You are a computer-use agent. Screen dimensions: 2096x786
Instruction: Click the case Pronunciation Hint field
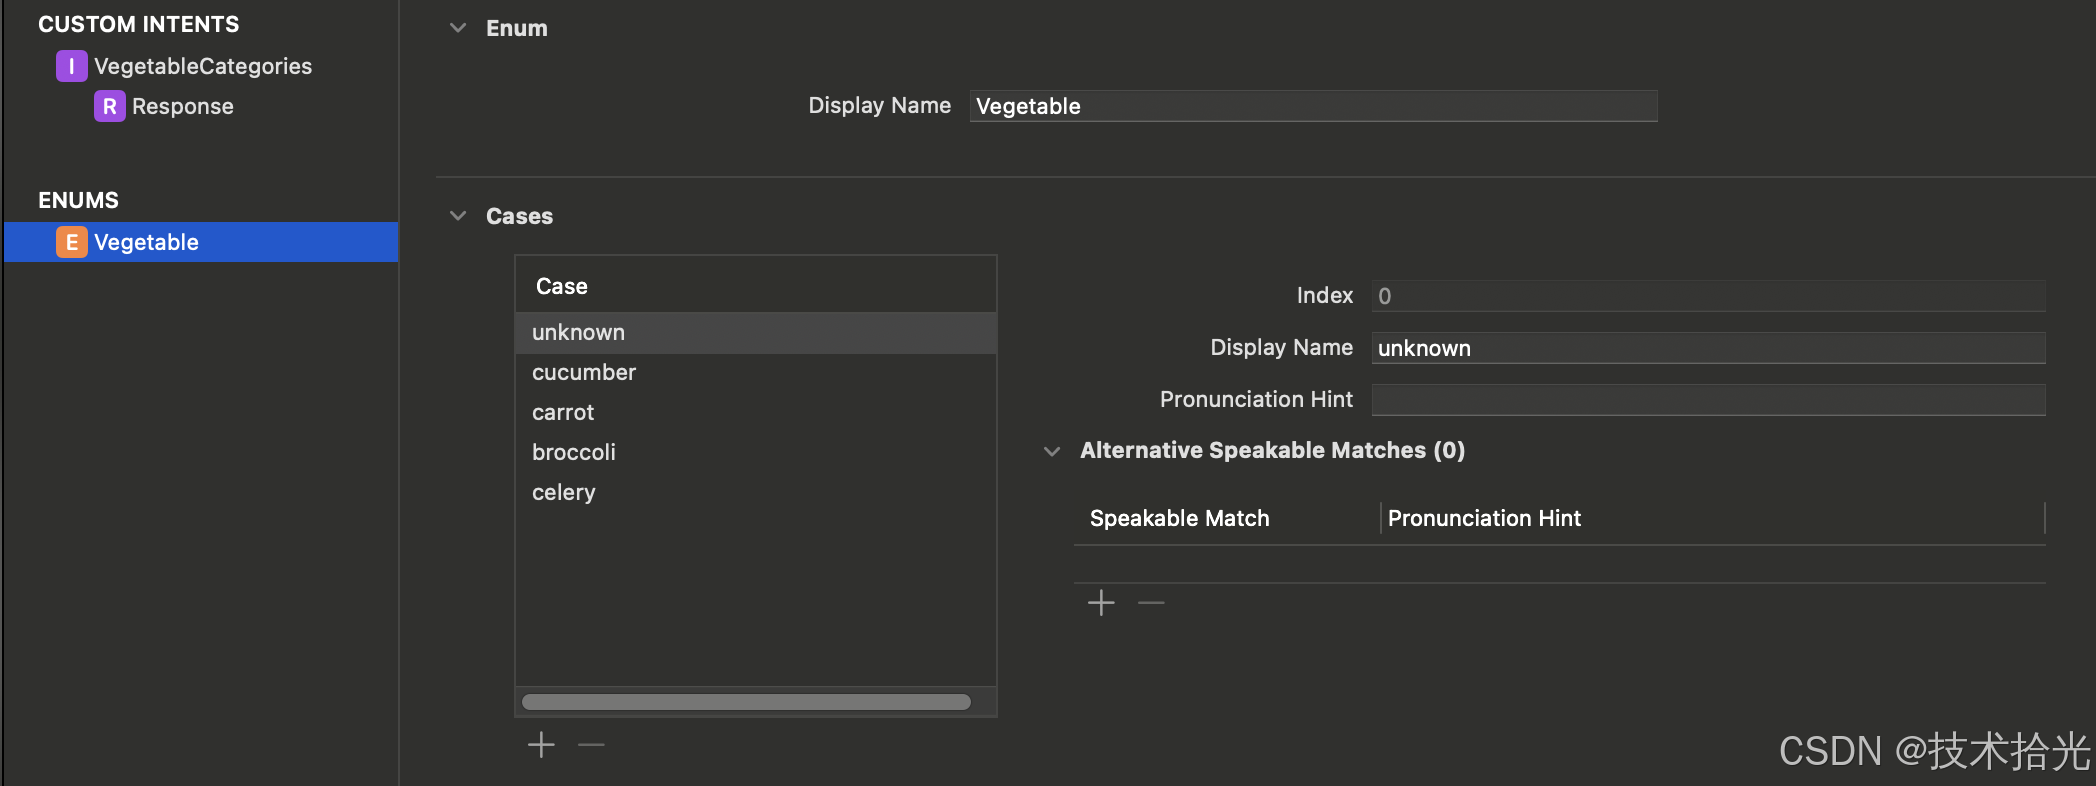point(1708,400)
